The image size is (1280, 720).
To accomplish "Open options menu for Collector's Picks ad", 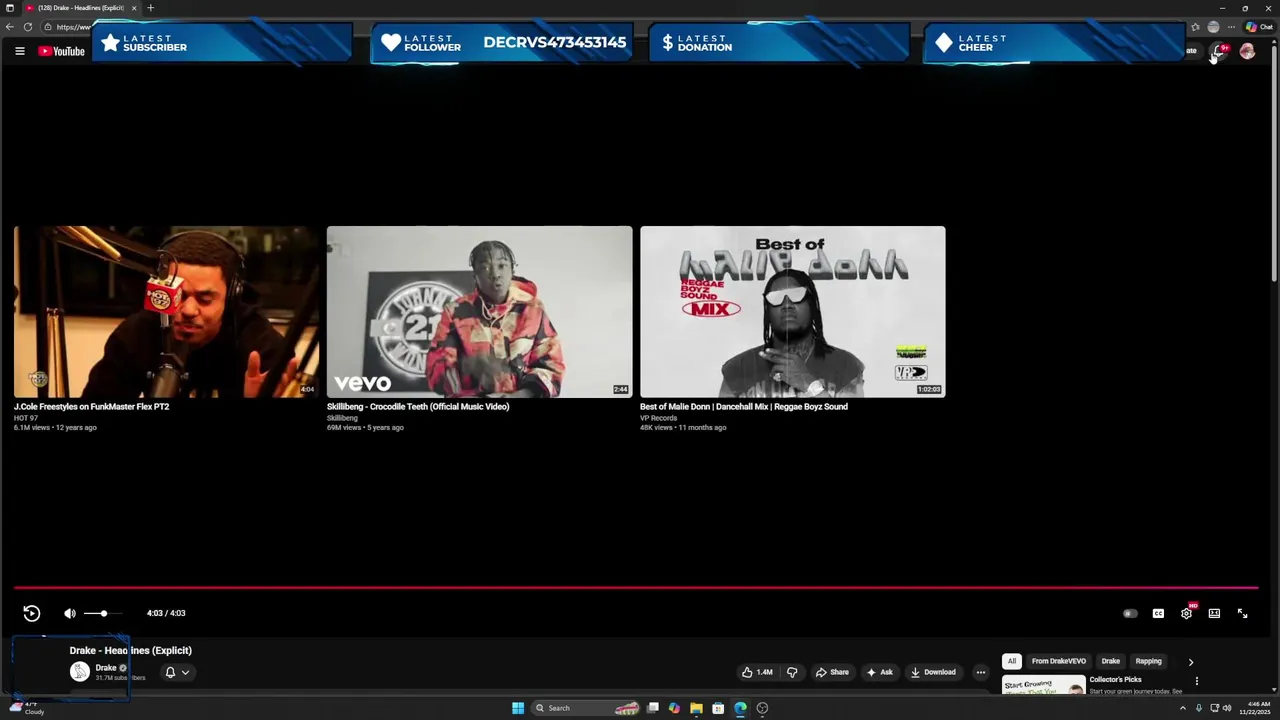I will 1196,682.
